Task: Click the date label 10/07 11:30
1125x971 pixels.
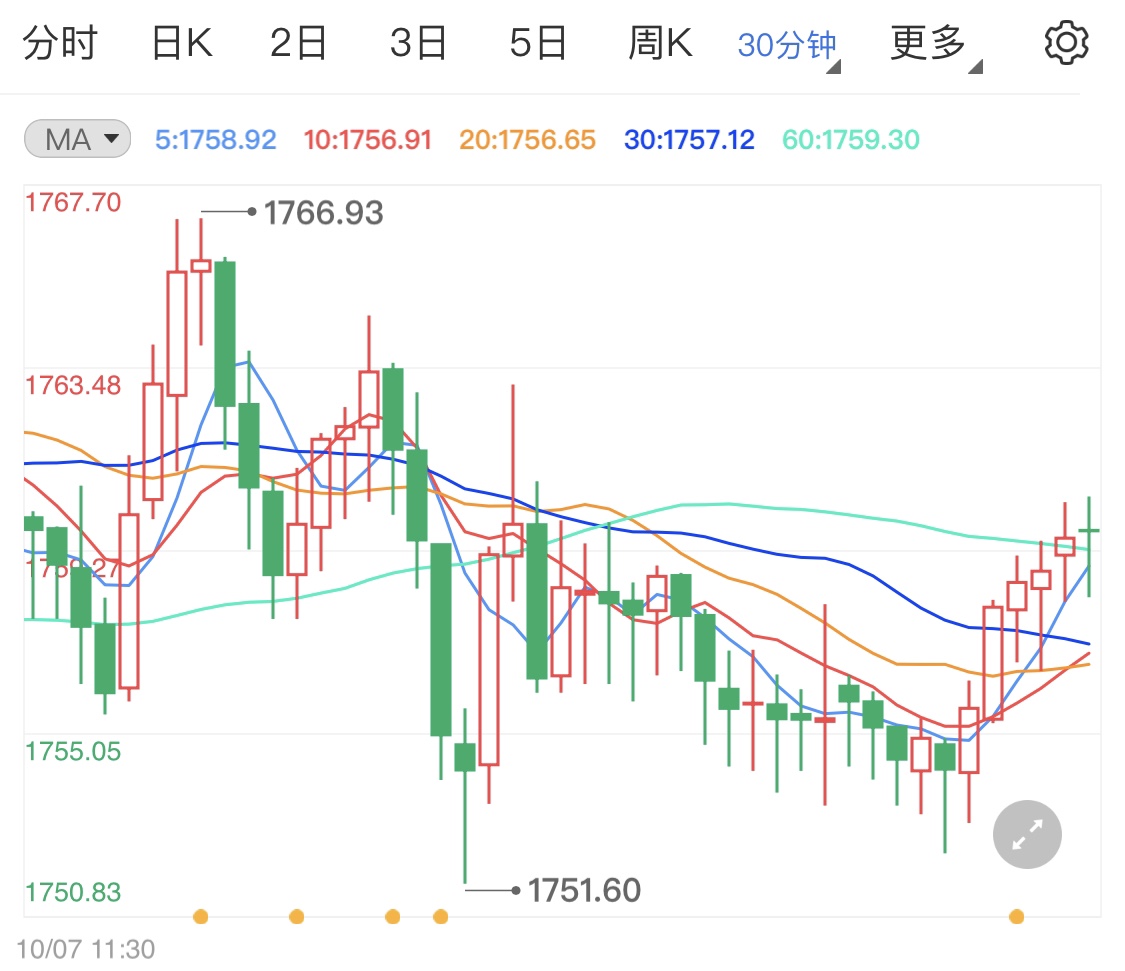Action: [85, 949]
